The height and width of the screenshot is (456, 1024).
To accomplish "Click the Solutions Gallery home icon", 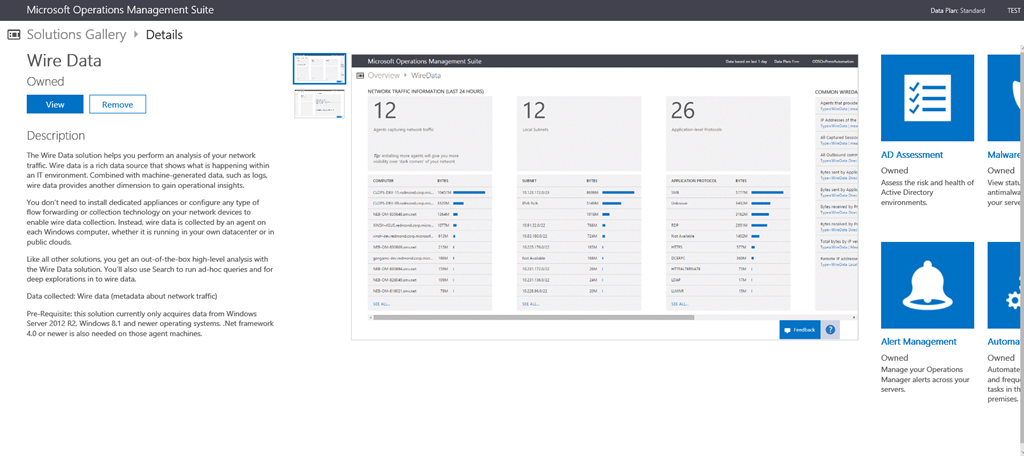I will click(x=14, y=35).
